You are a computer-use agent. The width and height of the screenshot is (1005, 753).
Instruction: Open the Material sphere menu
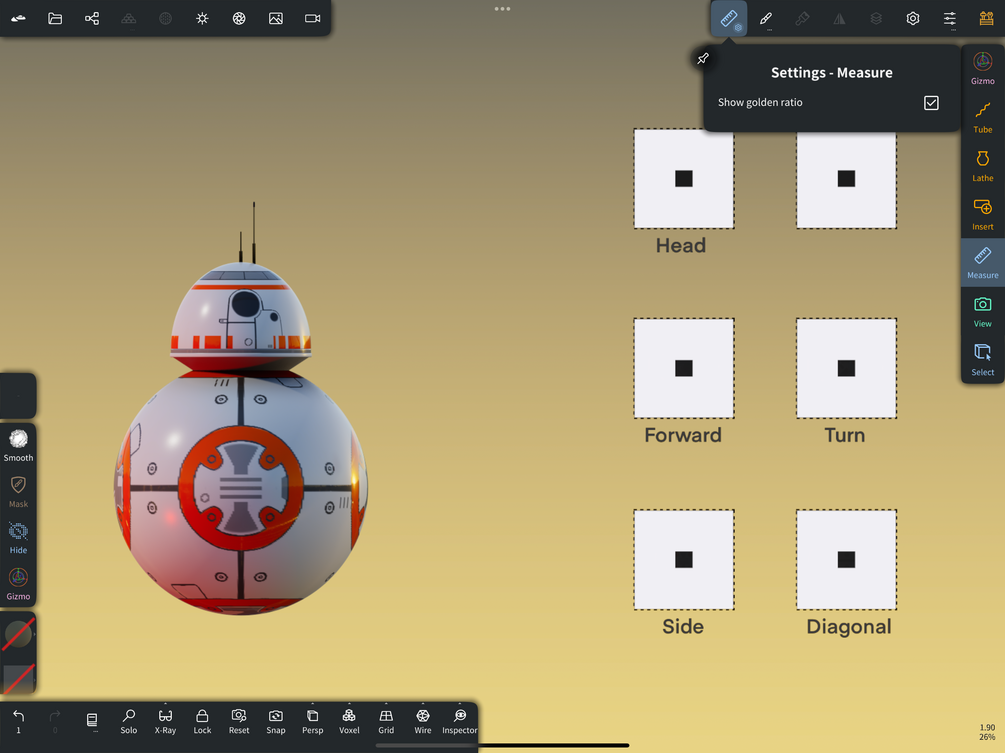[x=165, y=19]
